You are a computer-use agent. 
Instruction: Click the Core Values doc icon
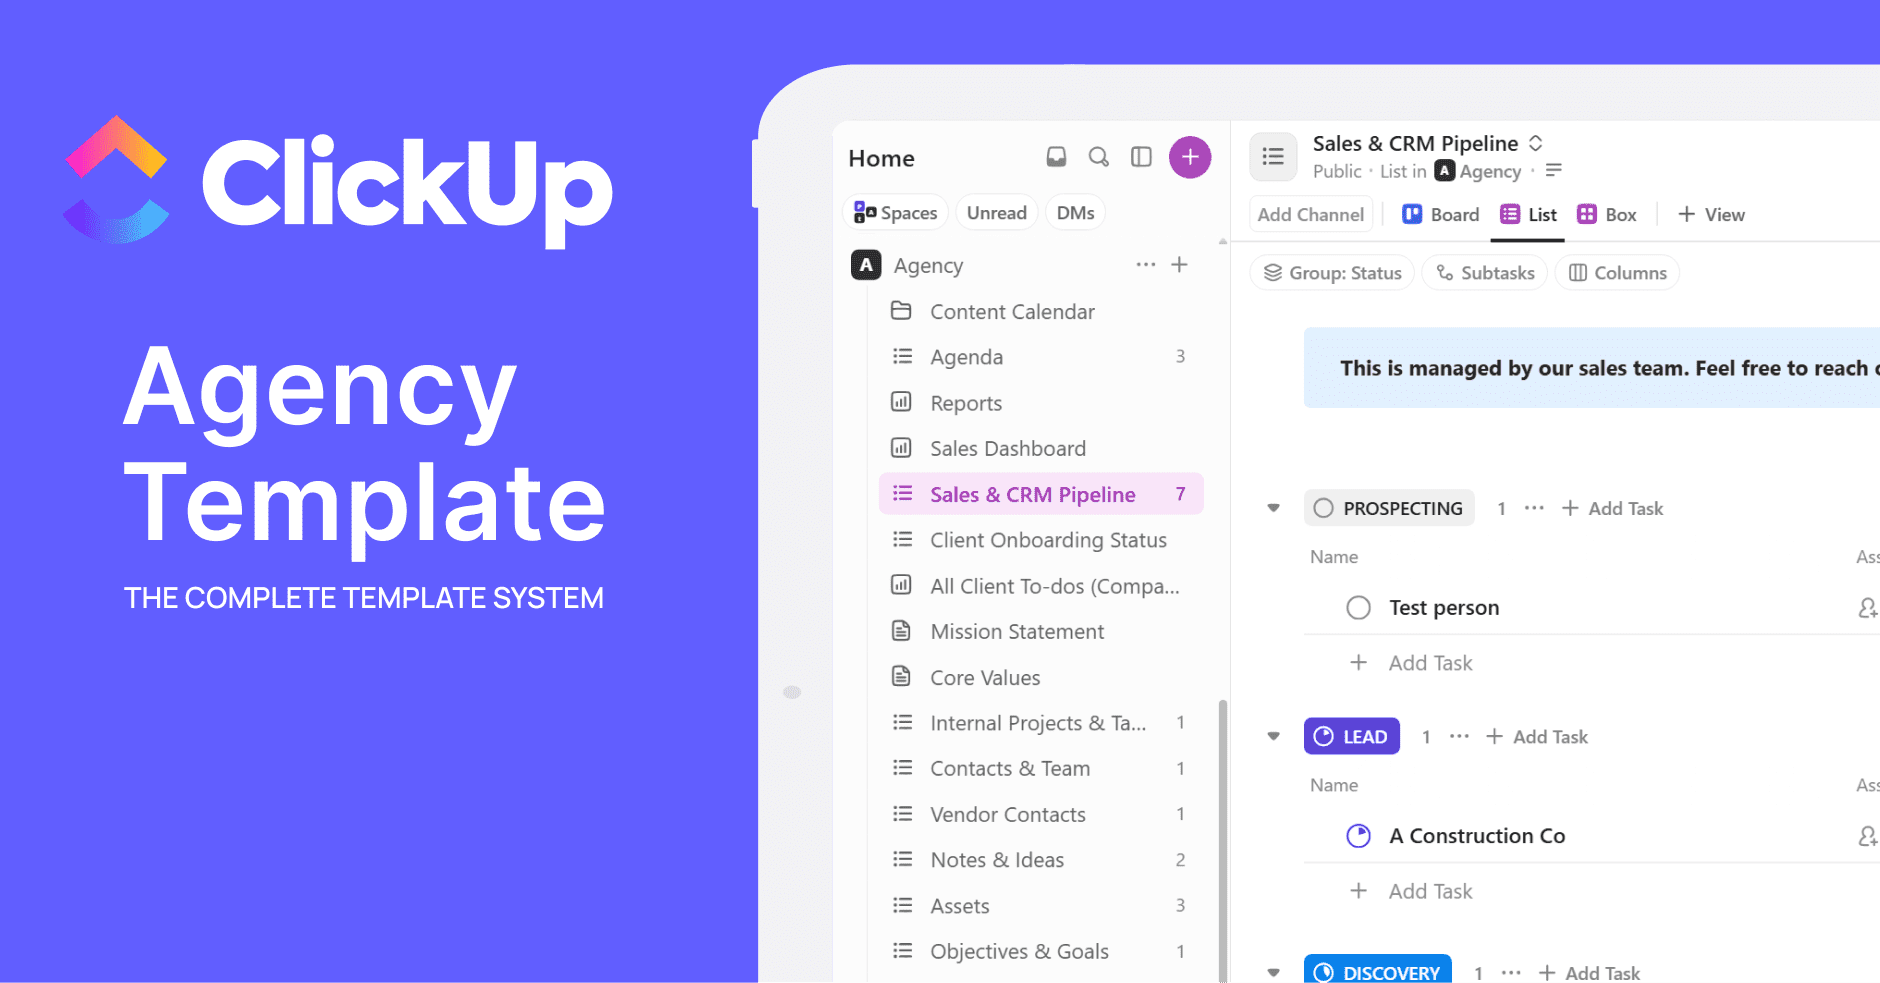(901, 677)
